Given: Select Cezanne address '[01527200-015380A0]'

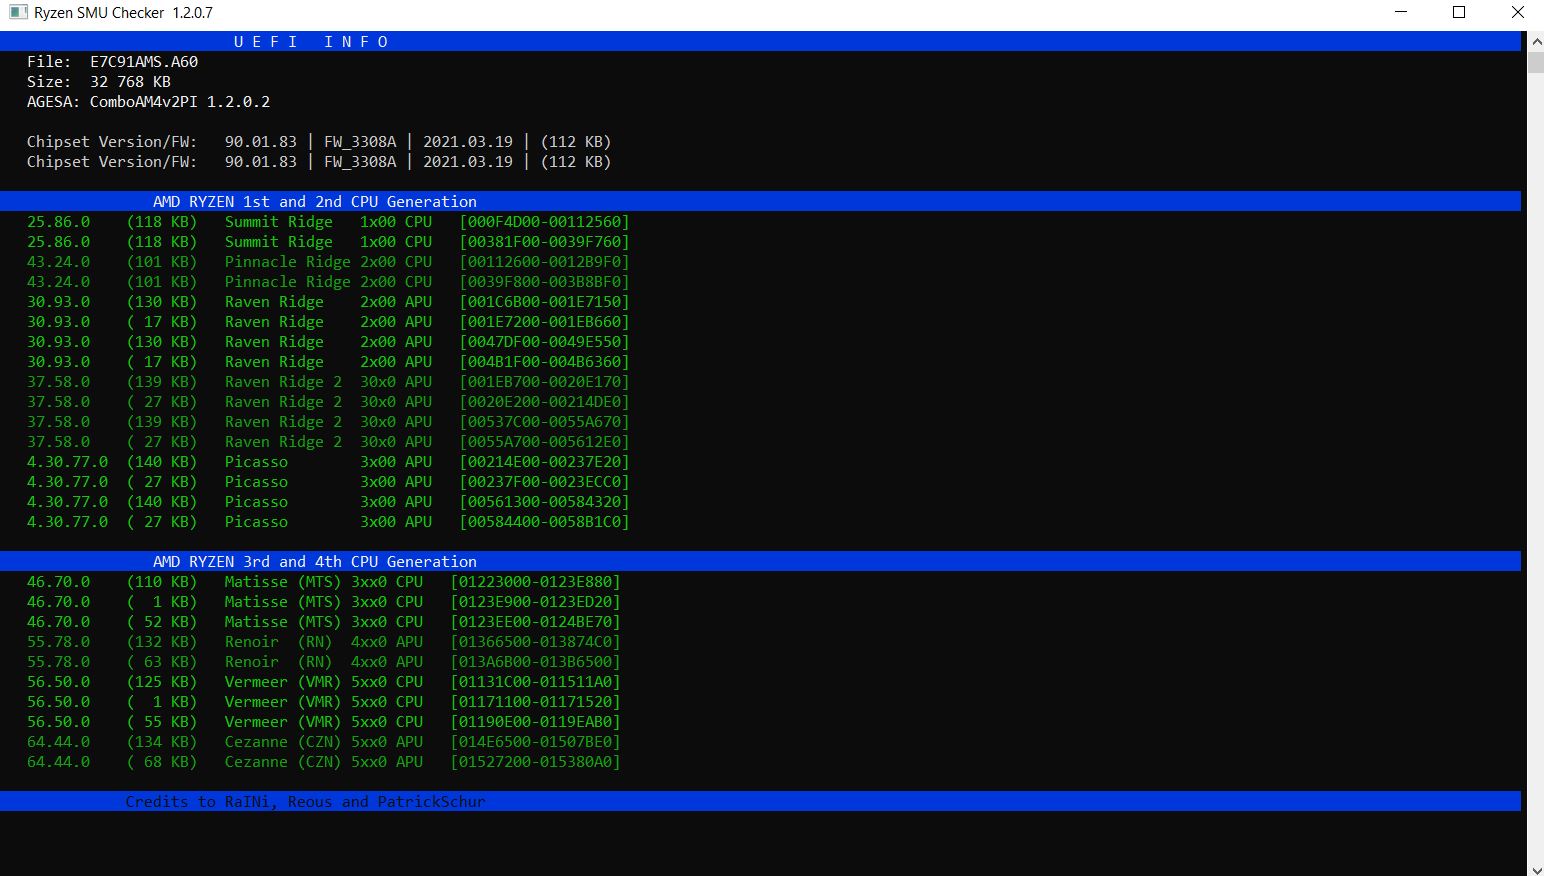Looking at the screenshot, I should click(x=536, y=762).
